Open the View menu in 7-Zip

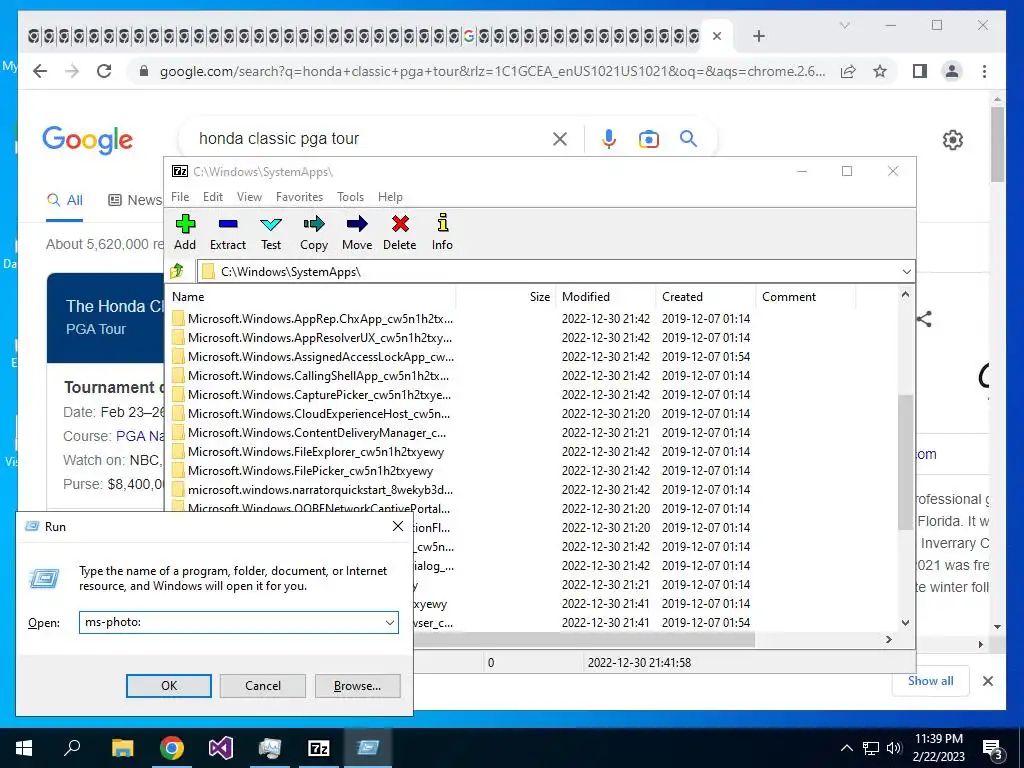point(249,197)
